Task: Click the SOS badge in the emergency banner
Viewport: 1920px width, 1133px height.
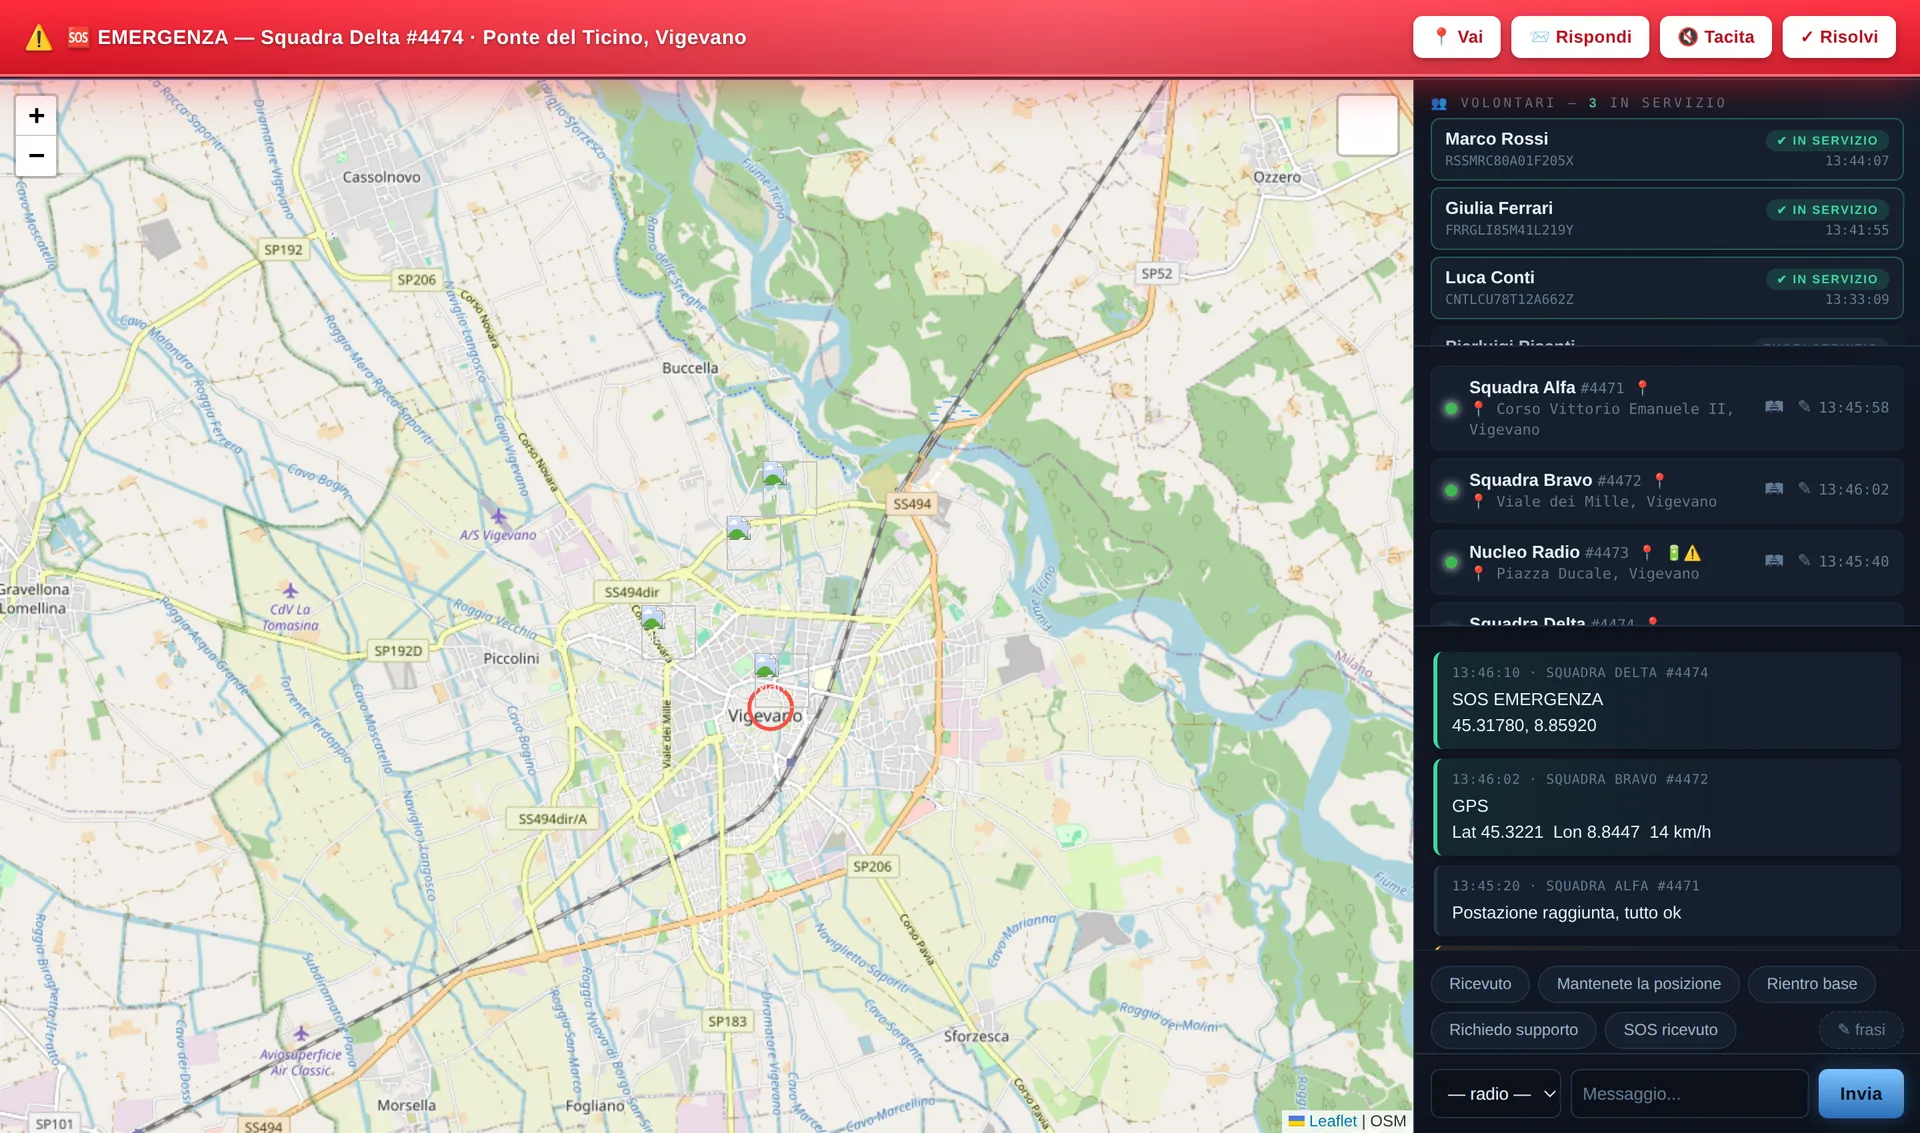Action: [x=78, y=37]
